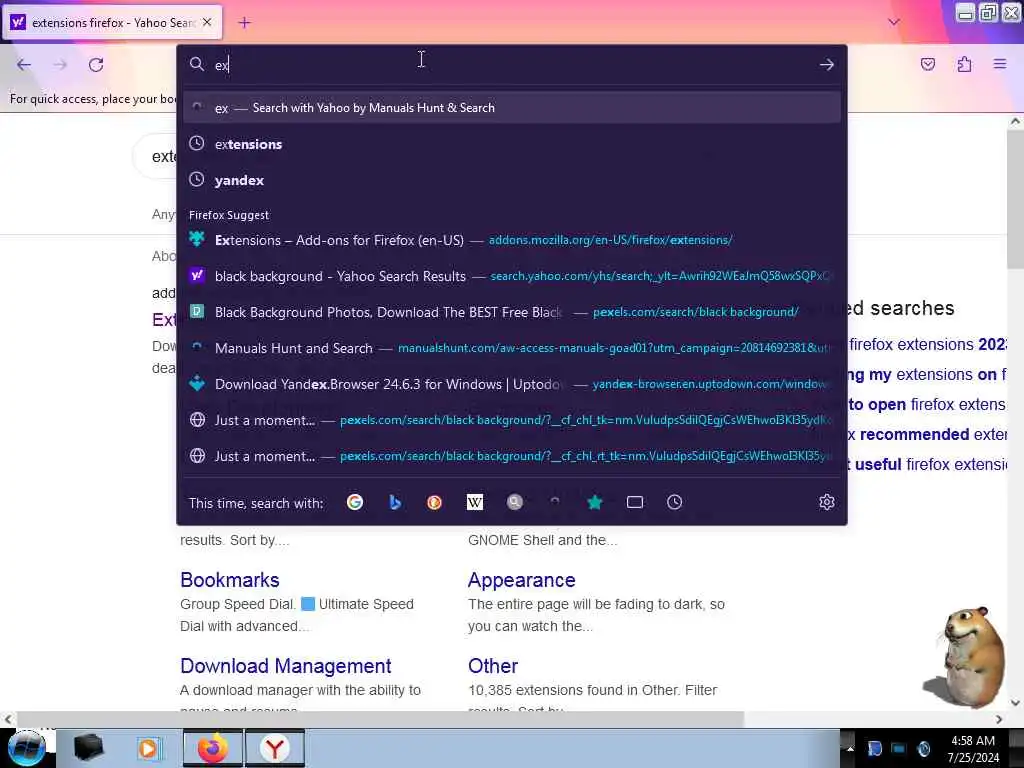
Task: Open the Other category link
Action: 492,665
